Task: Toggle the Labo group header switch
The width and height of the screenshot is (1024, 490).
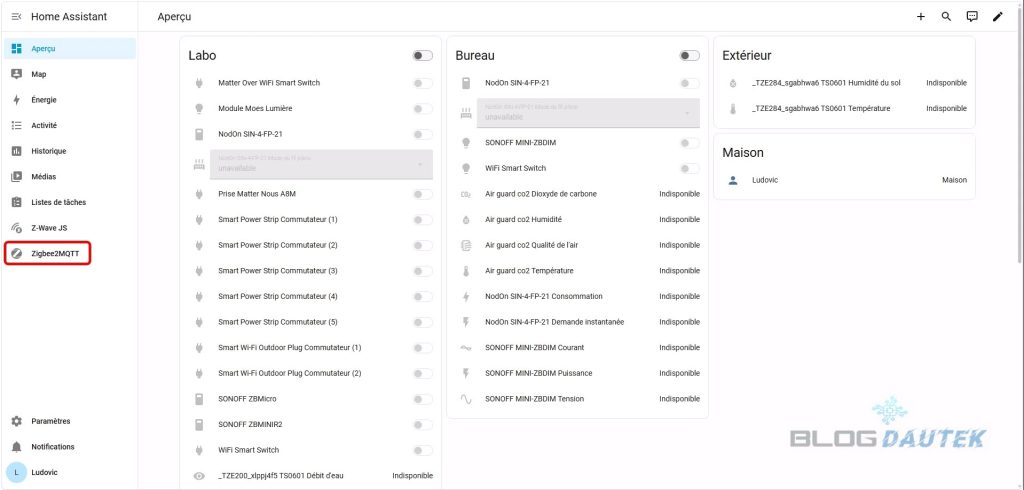Action: click(423, 56)
